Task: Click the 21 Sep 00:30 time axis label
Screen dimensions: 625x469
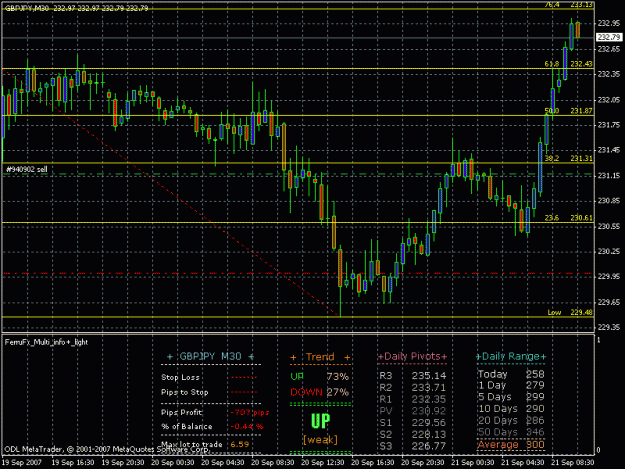Action: (472, 463)
